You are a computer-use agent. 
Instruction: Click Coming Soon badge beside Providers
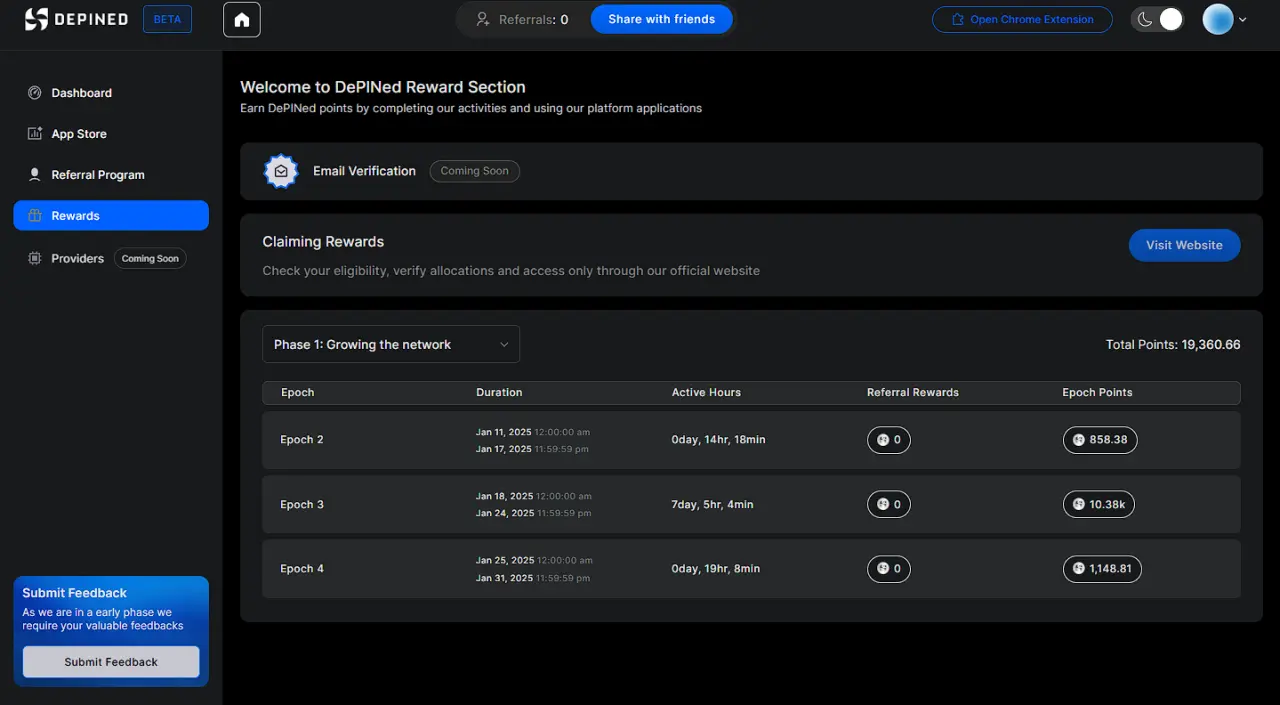coord(150,258)
